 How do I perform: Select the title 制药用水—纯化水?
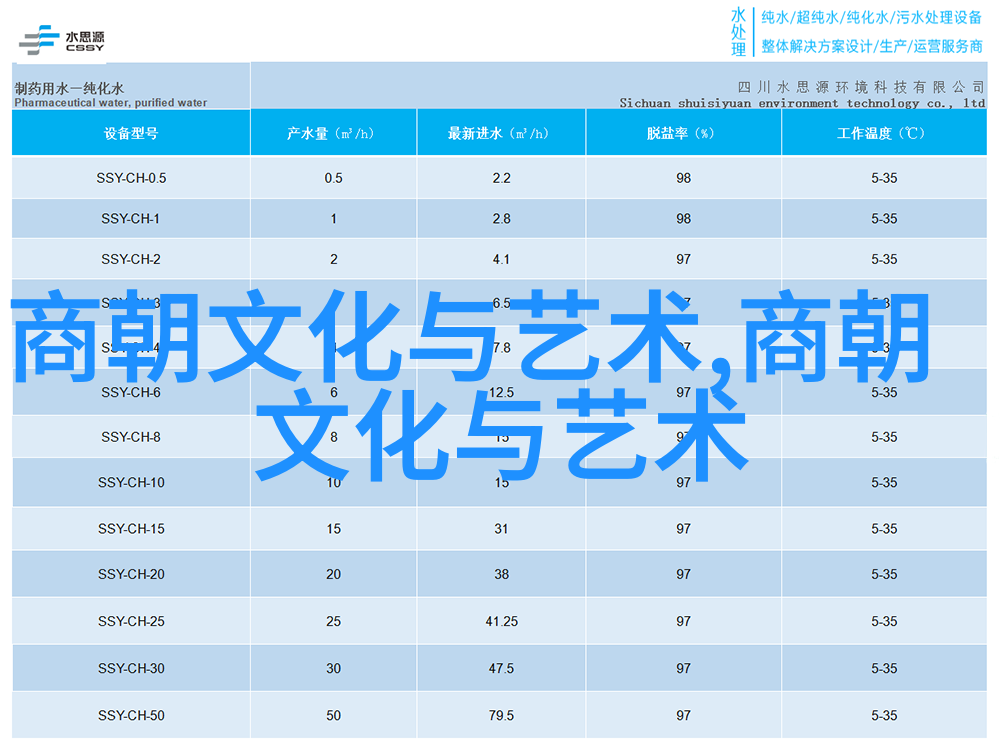[69, 88]
